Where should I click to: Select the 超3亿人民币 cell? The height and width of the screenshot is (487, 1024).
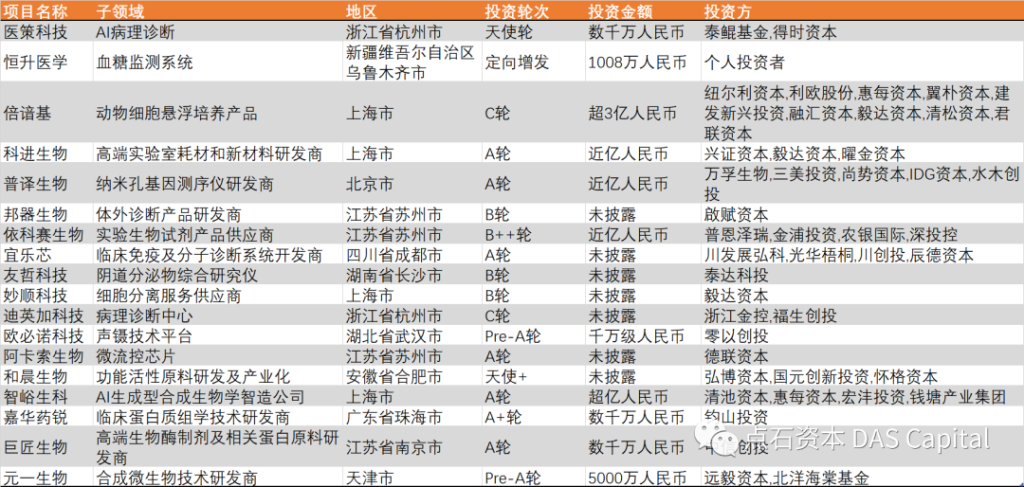tap(643, 112)
